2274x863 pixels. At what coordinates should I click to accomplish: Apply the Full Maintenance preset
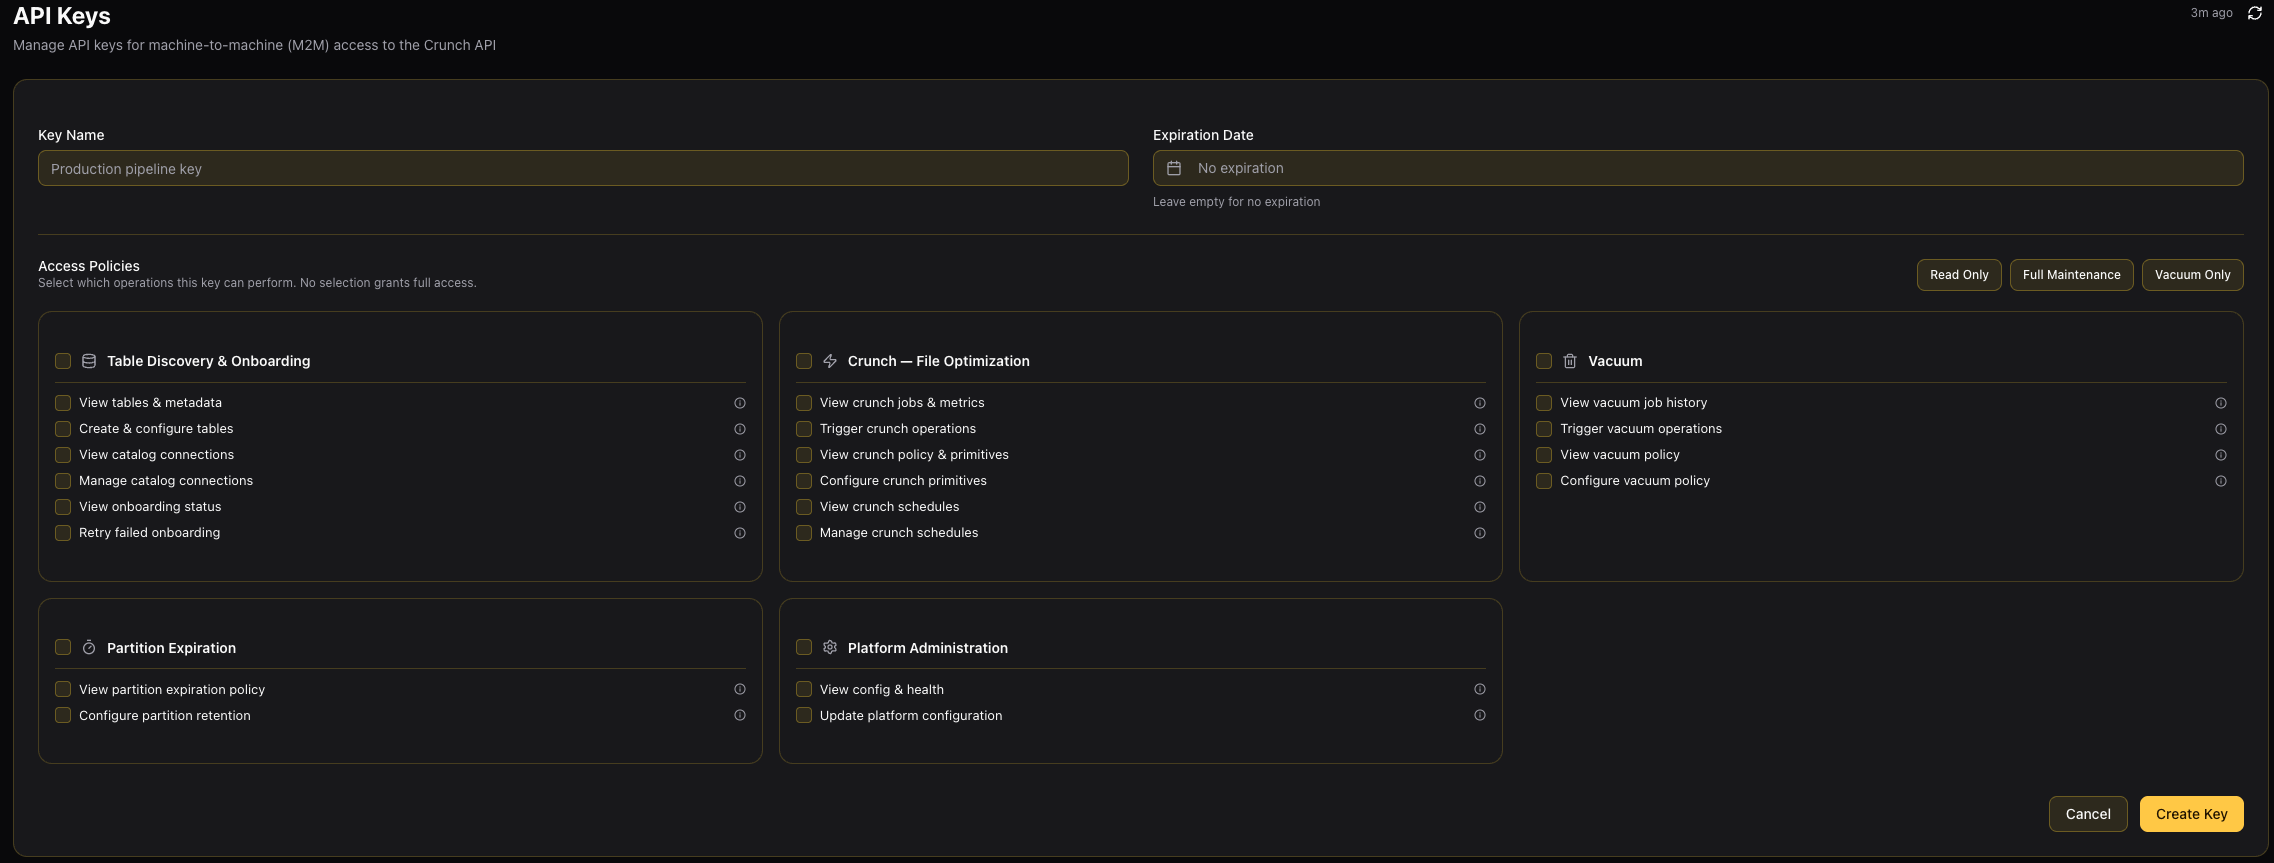[x=2071, y=275]
